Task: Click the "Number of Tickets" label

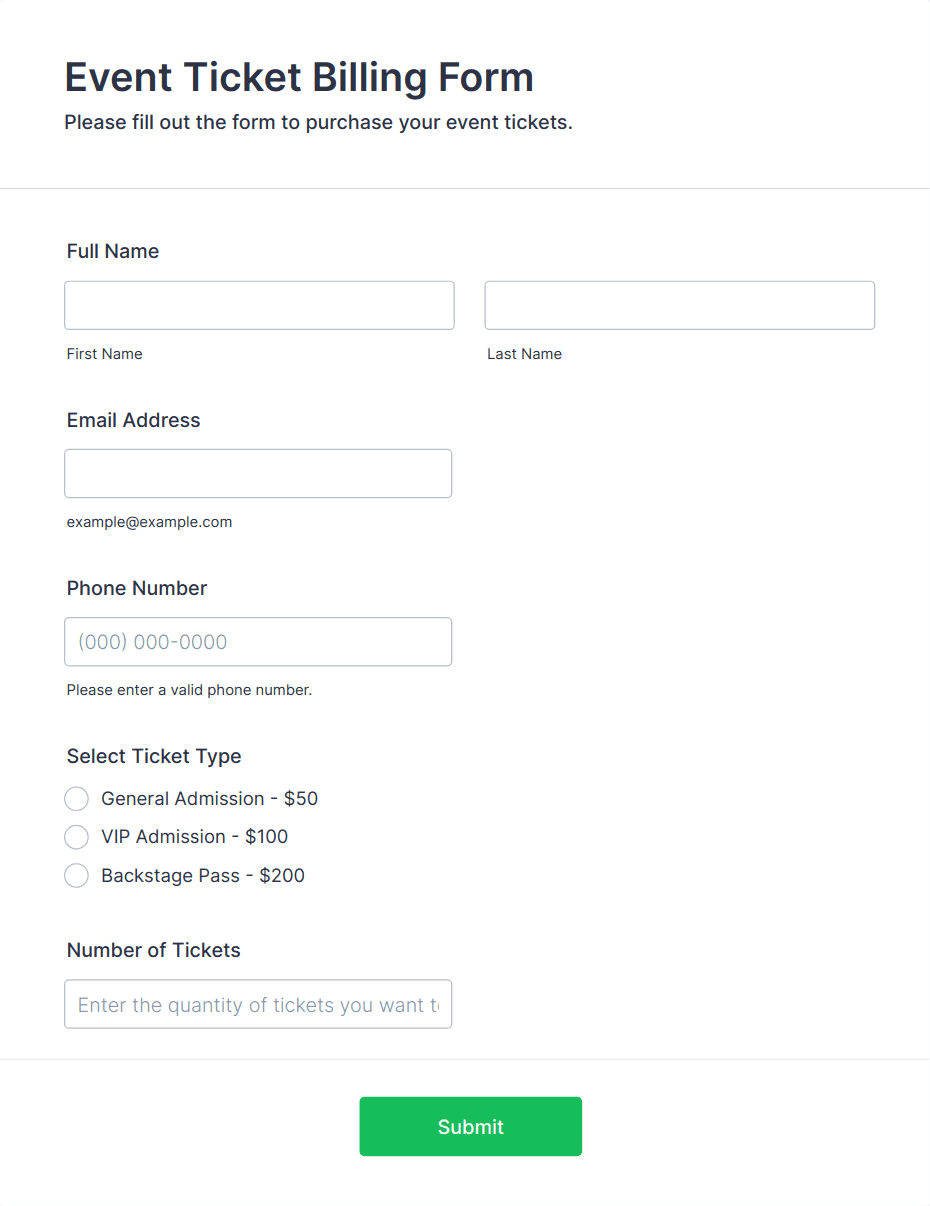Action: (x=154, y=950)
